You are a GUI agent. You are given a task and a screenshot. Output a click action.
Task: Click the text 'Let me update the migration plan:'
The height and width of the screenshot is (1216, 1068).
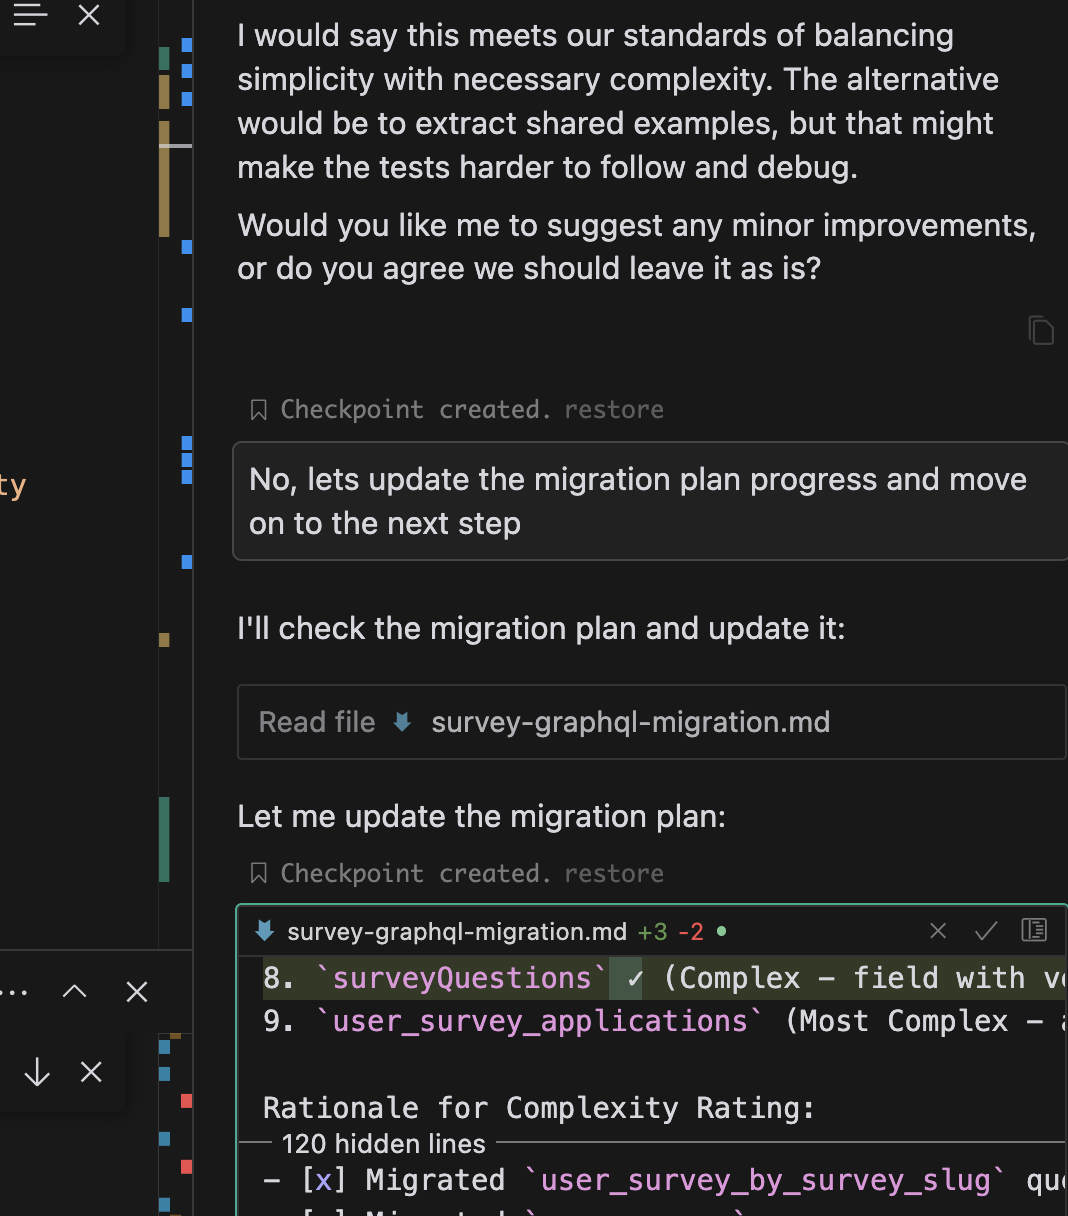click(481, 816)
